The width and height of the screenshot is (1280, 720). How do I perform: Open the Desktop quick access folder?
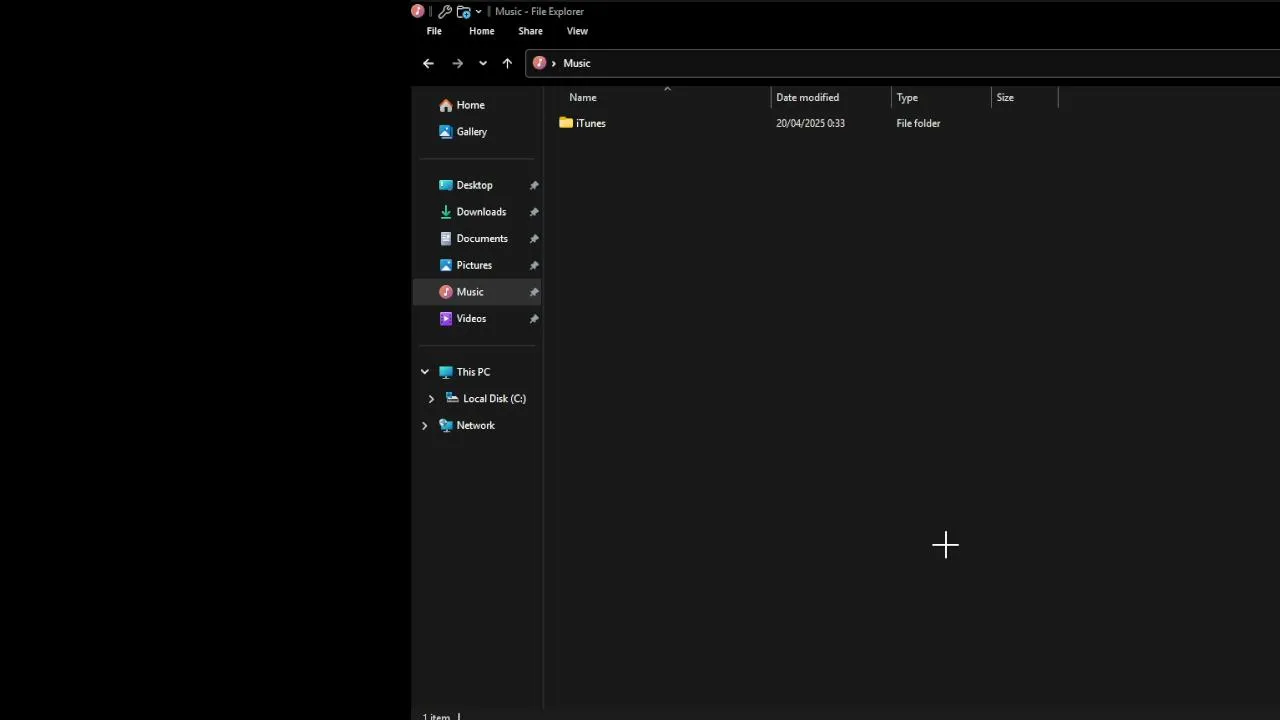474,185
